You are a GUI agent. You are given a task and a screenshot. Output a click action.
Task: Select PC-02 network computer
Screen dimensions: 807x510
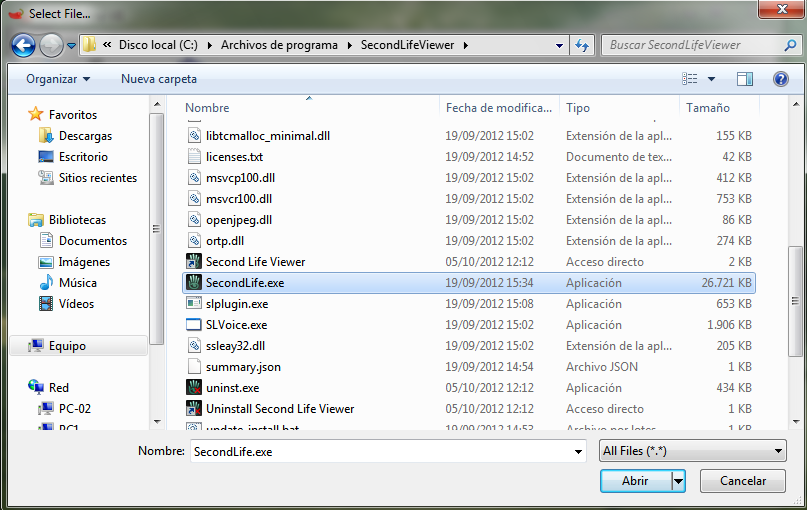pos(75,409)
